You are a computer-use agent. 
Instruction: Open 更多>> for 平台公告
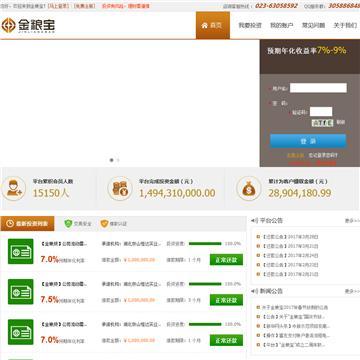352,221
